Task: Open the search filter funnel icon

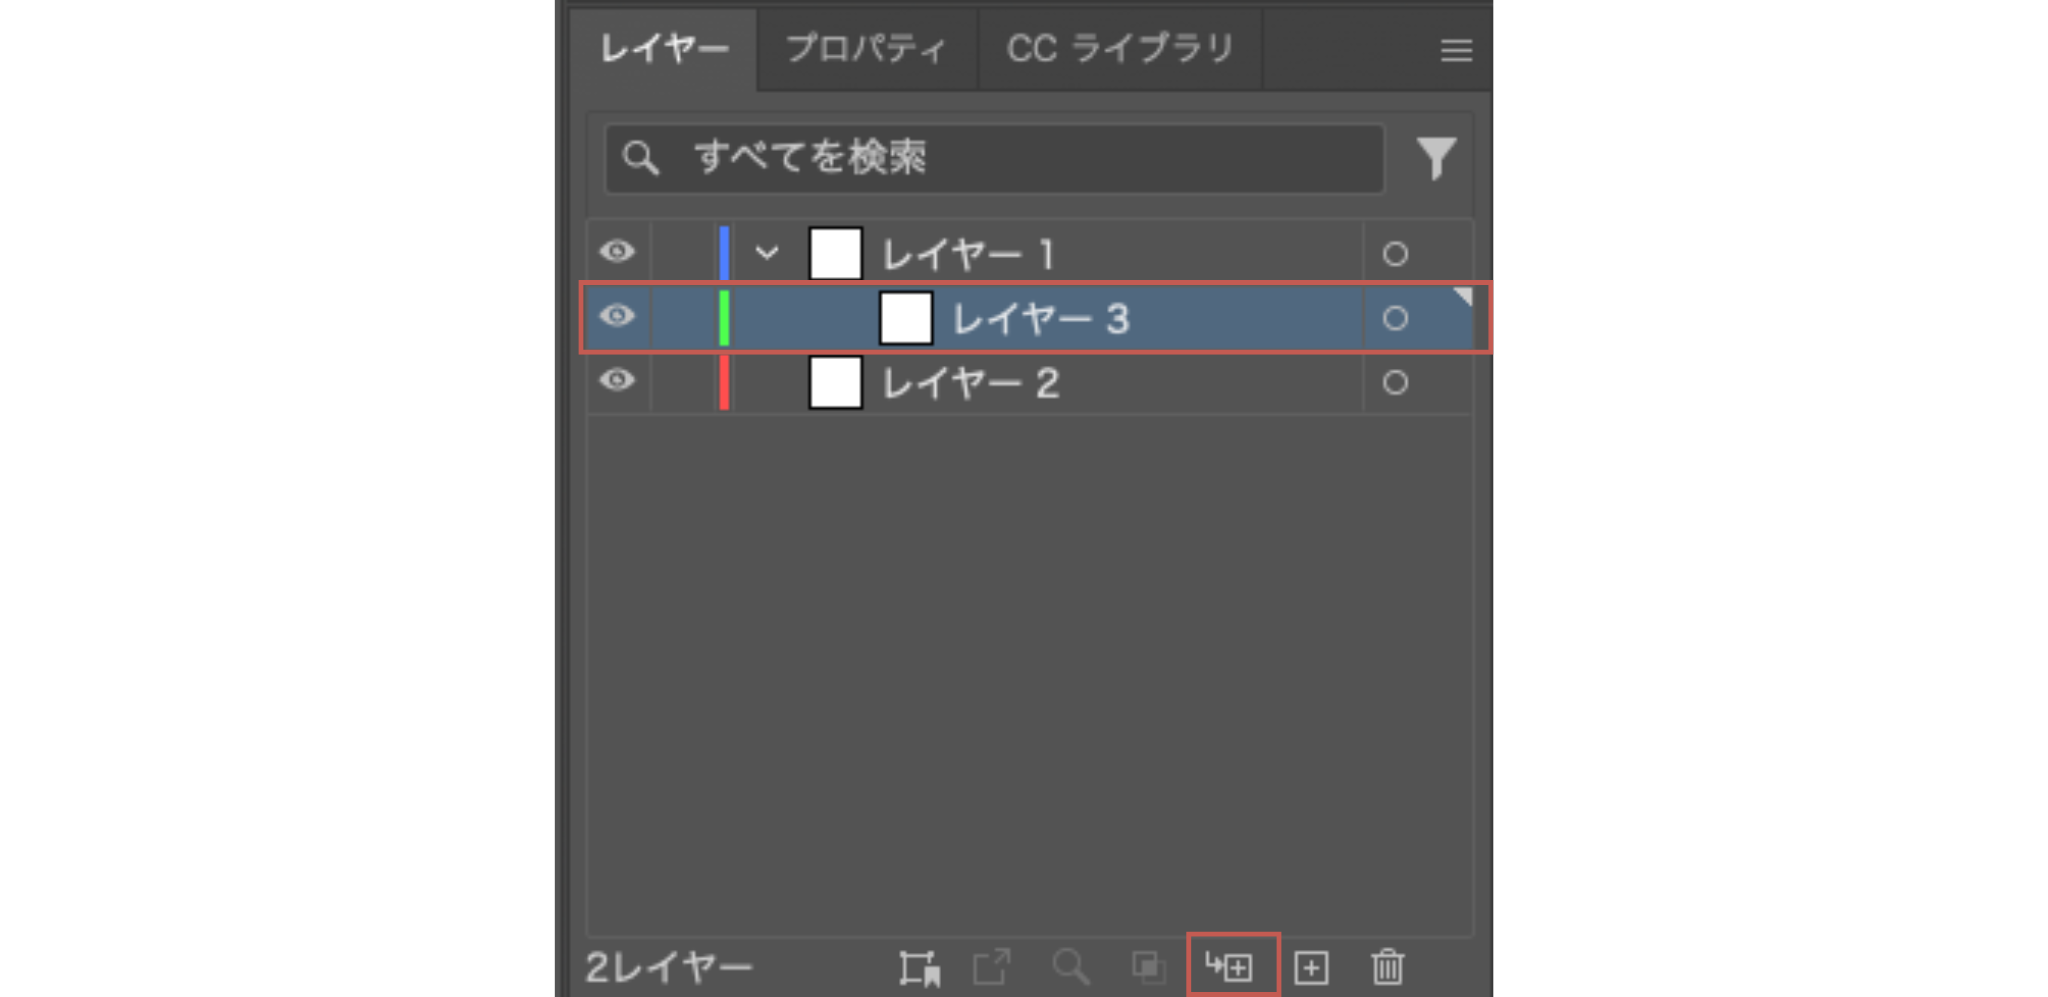Action: [x=1437, y=157]
